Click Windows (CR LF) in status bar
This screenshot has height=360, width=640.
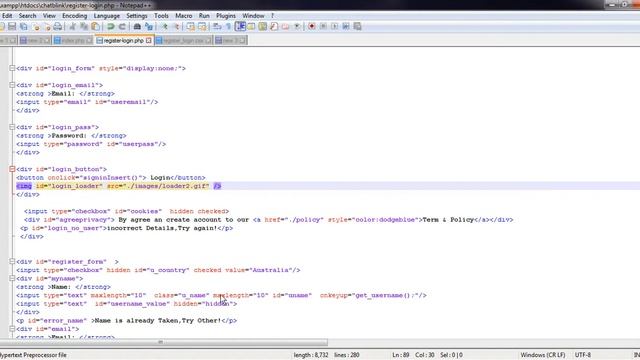point(543,355)
